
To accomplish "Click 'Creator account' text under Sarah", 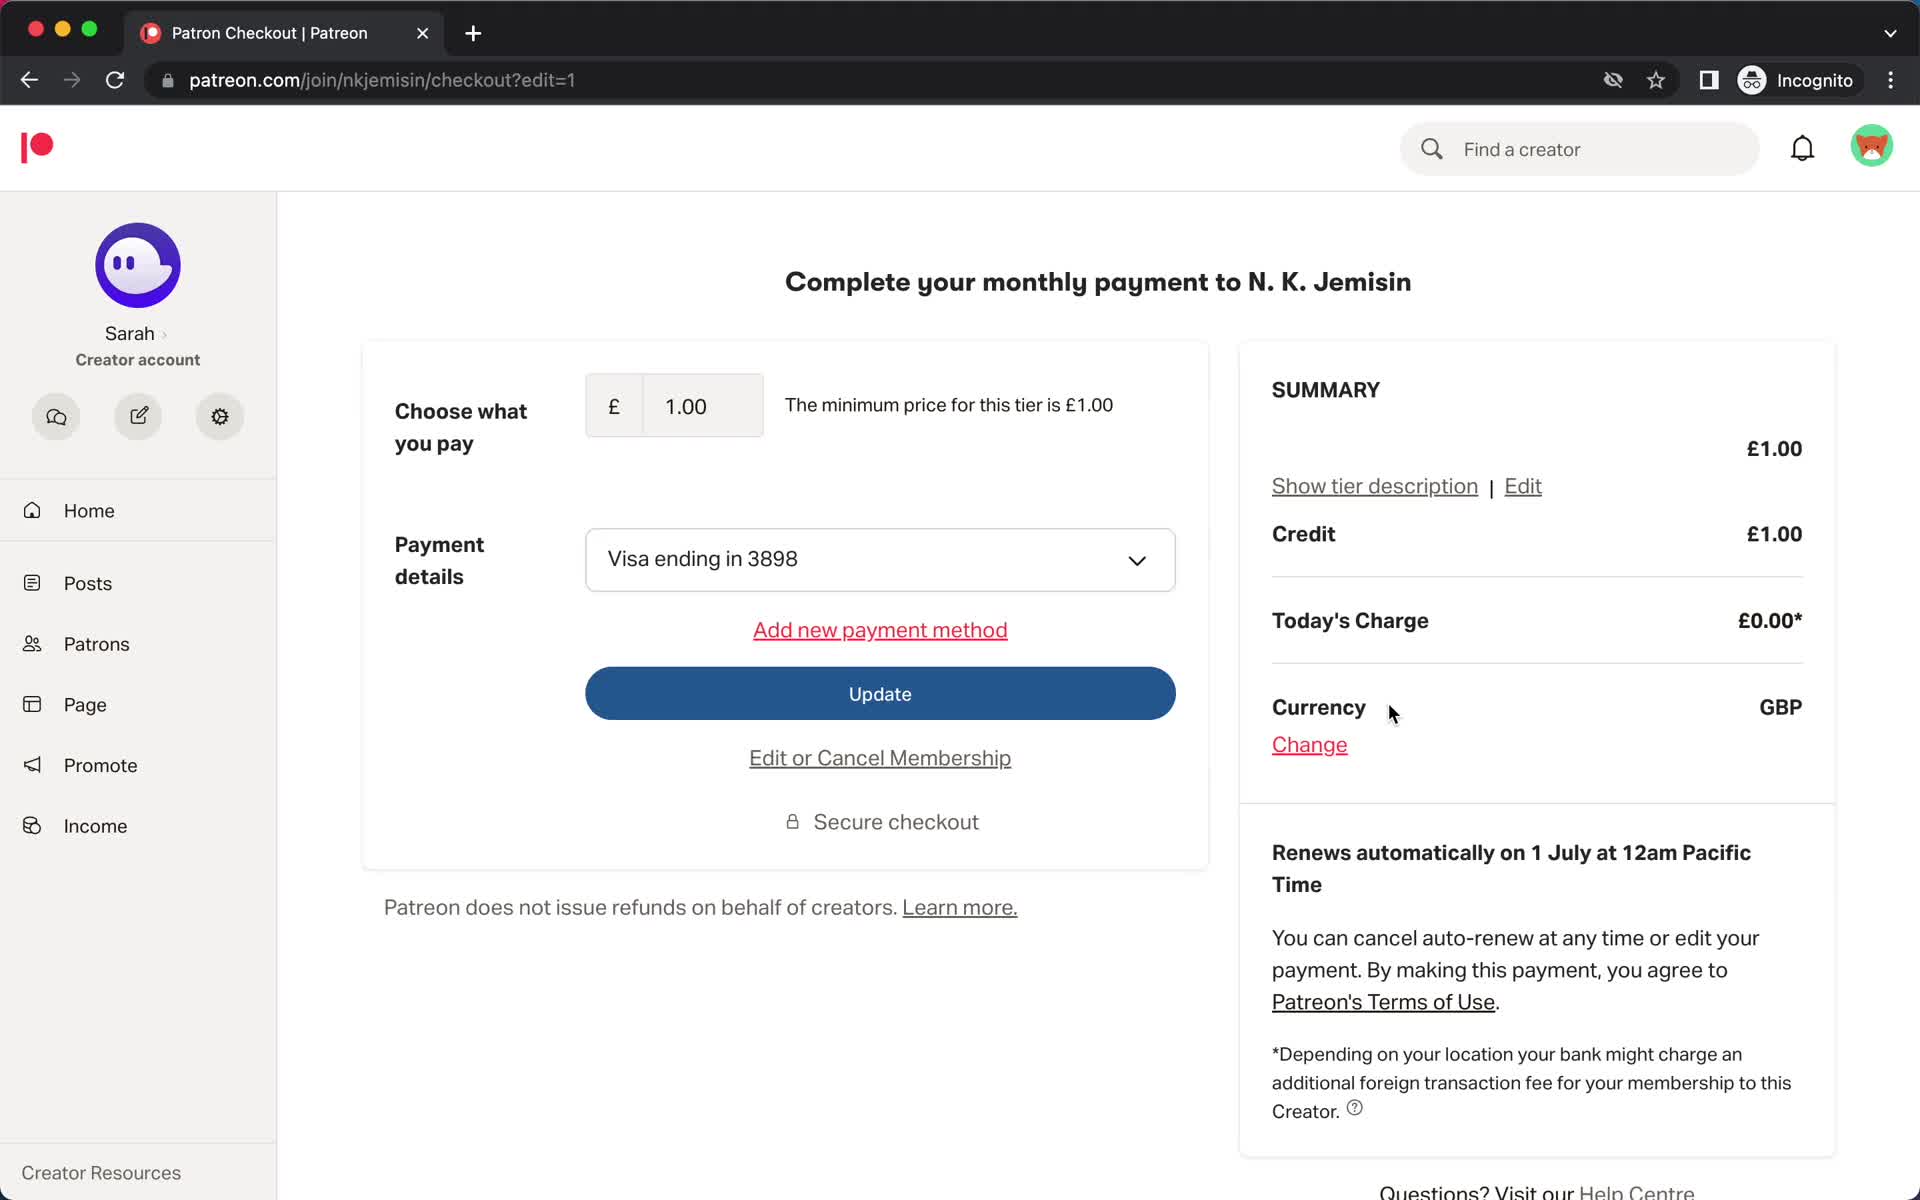I will point(138,360).
